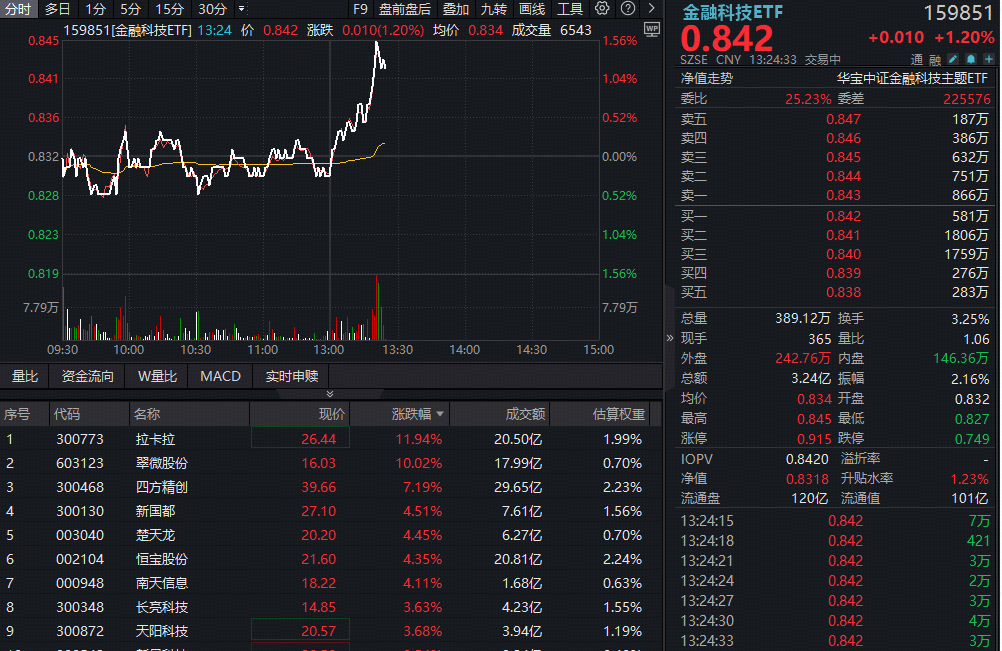Click the plus icon beside the bell
The width and height of the screenshot is (1002, 651).
tap(988, 59)
